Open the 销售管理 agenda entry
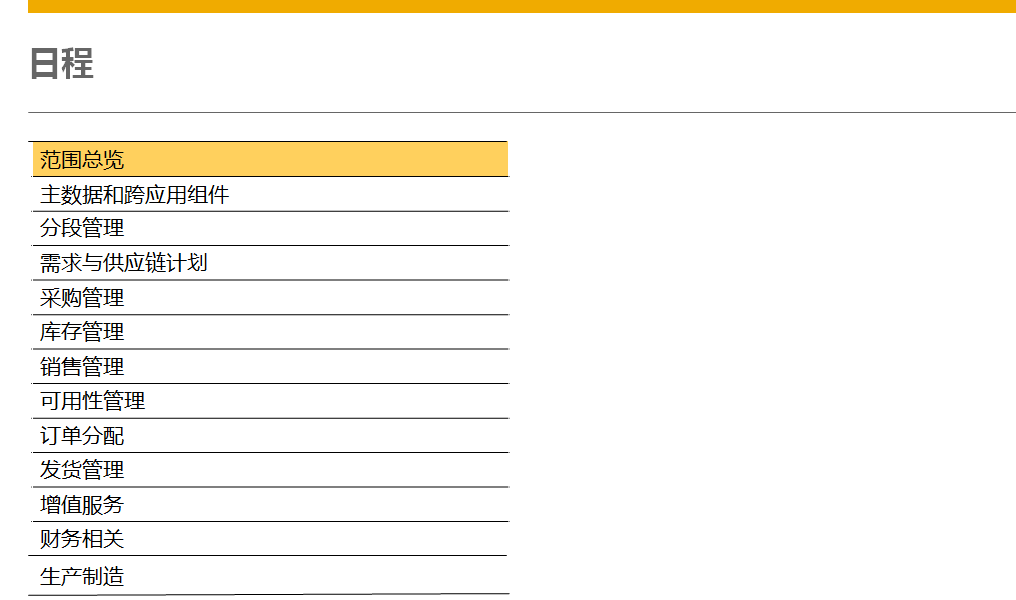The image size is (1016, 600). 270,367
